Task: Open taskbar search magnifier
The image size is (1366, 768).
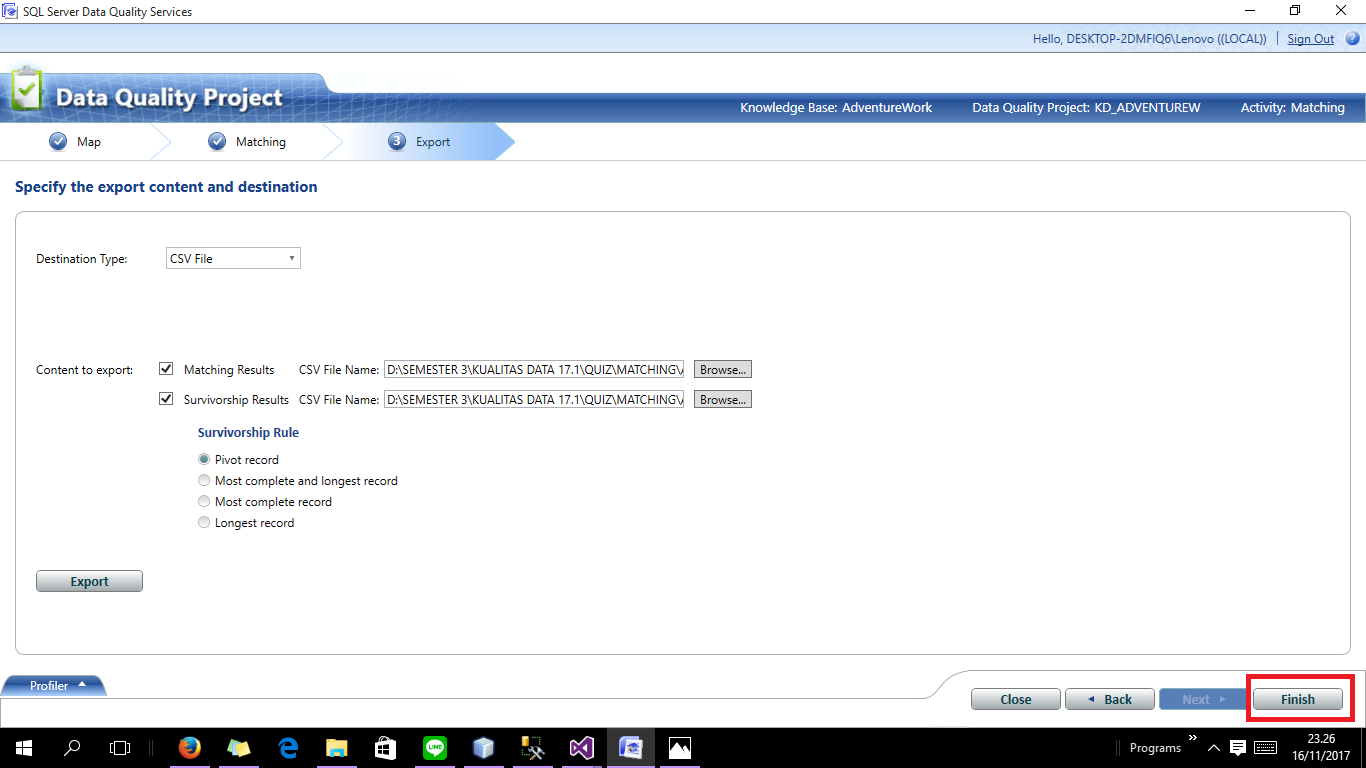Action: click(x=72, y=747)
